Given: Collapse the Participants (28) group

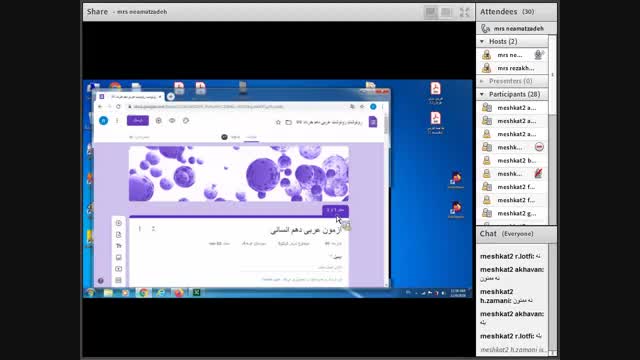Looking at the screenshot, I should (482, 94).
